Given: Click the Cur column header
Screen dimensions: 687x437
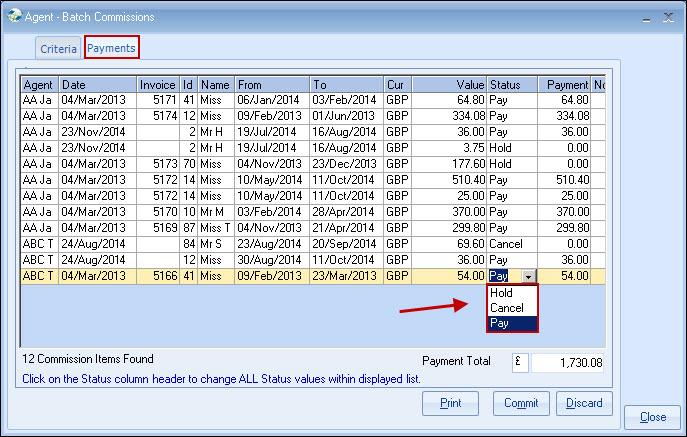Looking at the screenshot, I should click(397, 85).
